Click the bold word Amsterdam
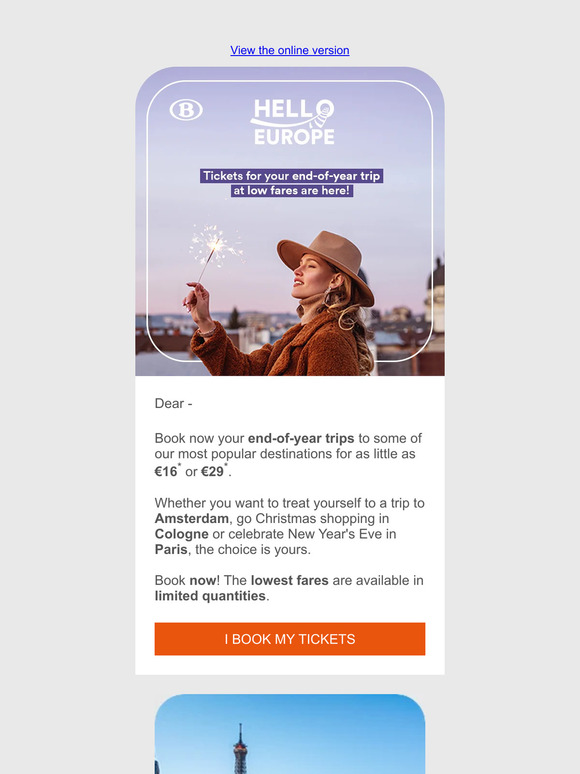The width and height of the screenshot is (580, 774). pyautogui.click(x=192, y=518)
